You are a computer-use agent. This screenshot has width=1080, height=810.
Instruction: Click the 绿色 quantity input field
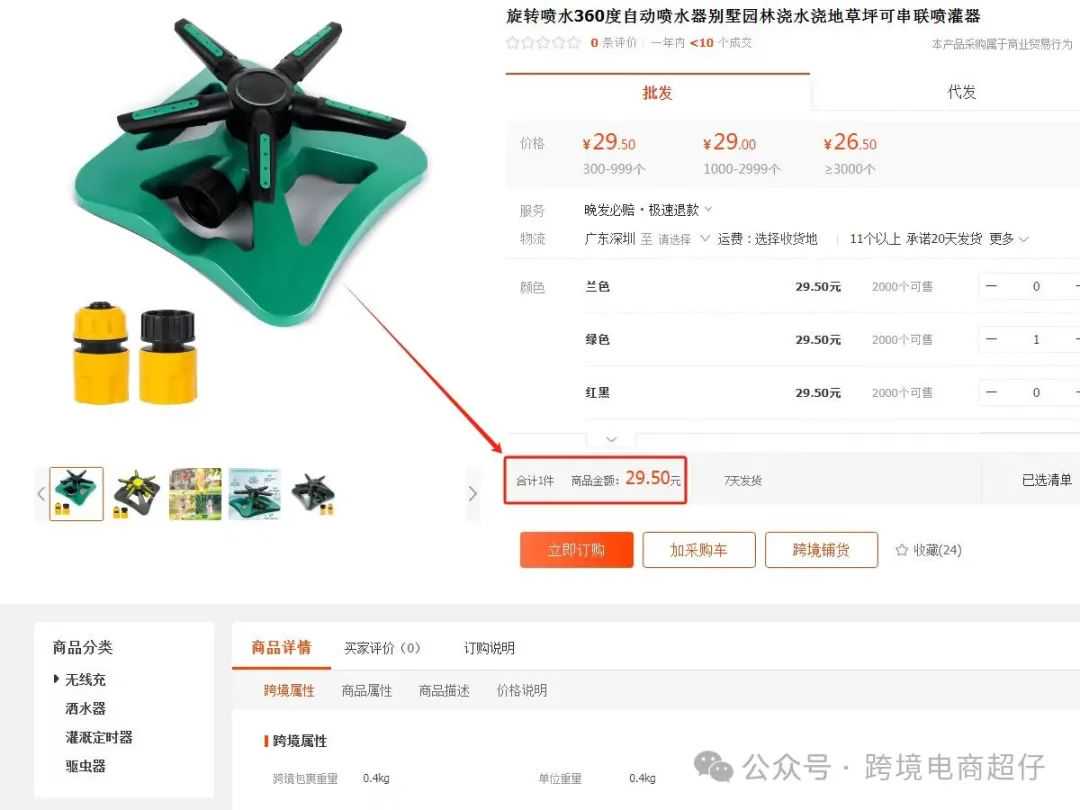[x=1036, y=340]
